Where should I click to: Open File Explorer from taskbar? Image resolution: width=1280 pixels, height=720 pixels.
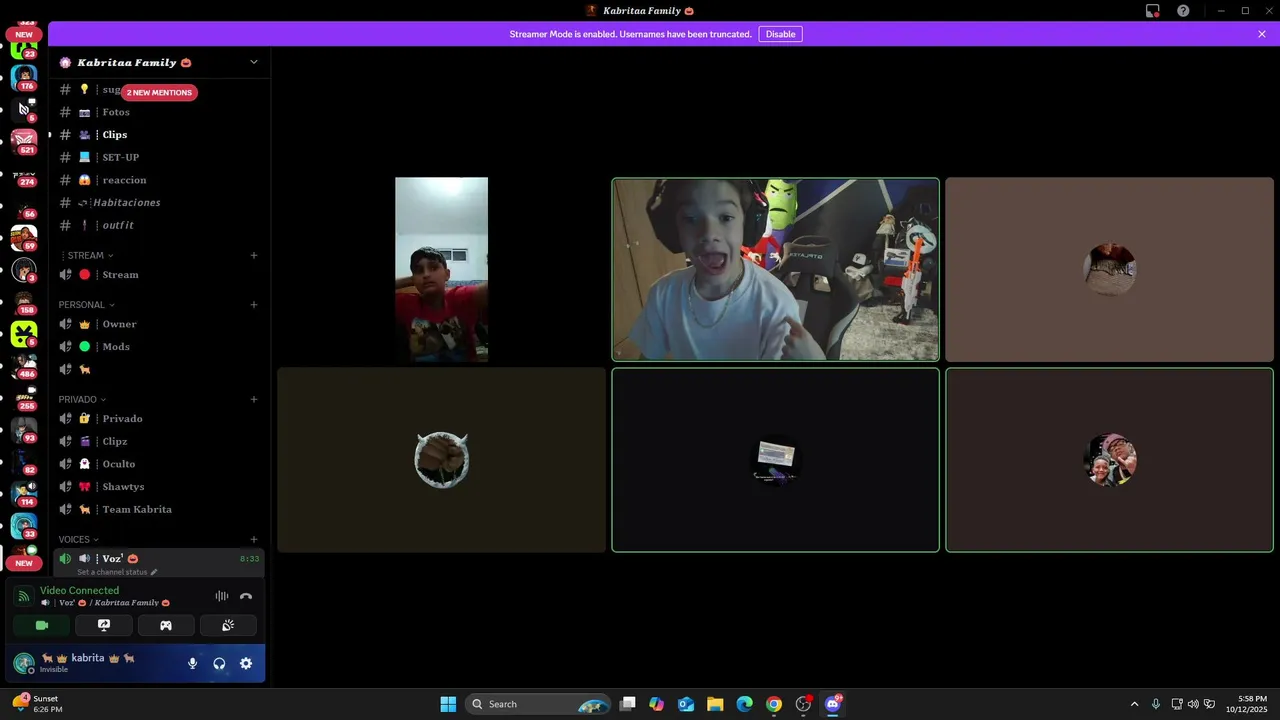click(x=715, y=704)
